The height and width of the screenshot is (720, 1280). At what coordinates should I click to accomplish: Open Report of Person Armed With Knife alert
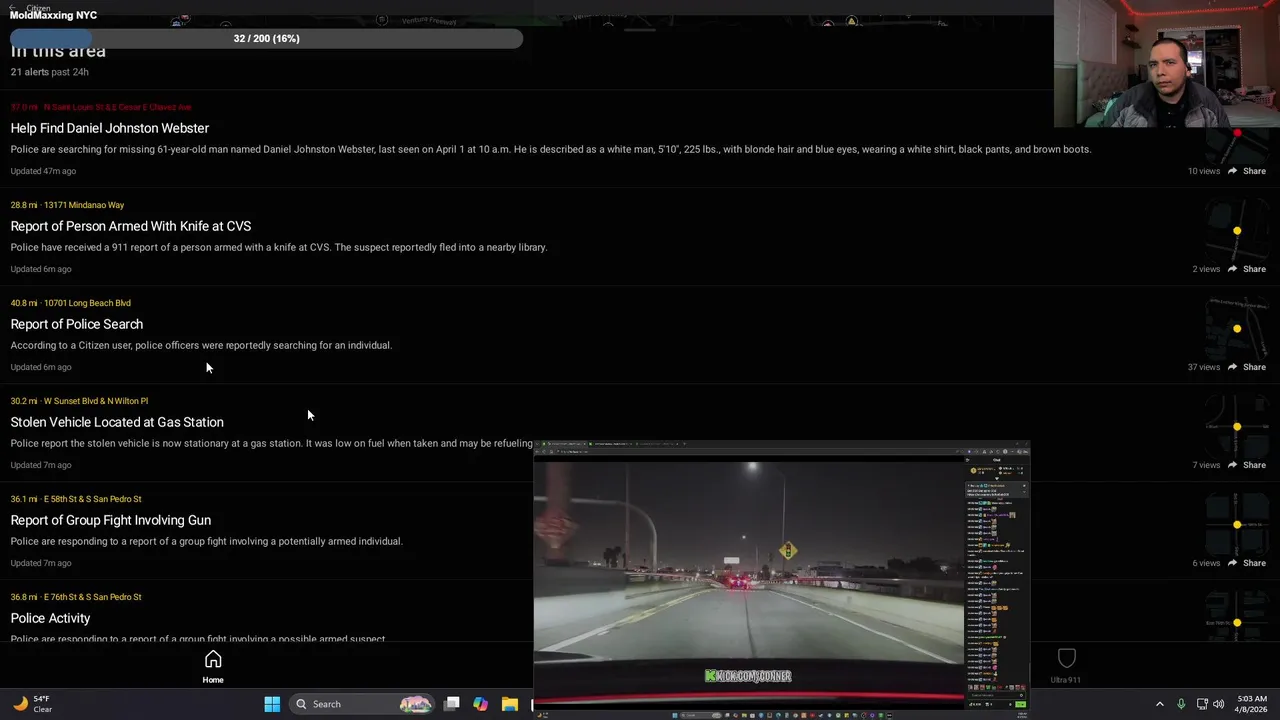pos(131,226)
